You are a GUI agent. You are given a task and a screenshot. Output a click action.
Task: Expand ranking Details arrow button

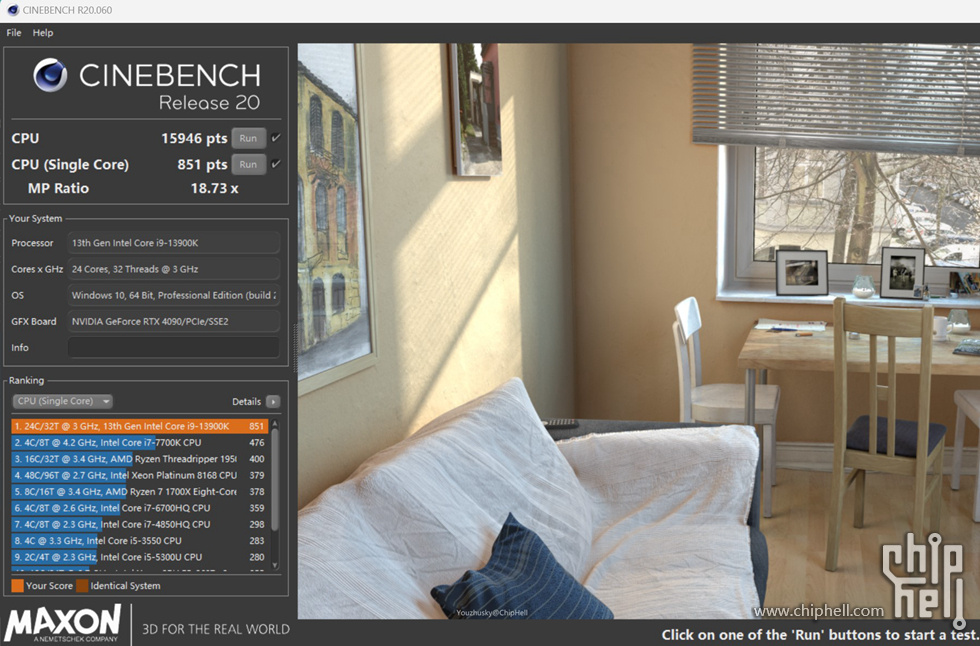(273, 402)
